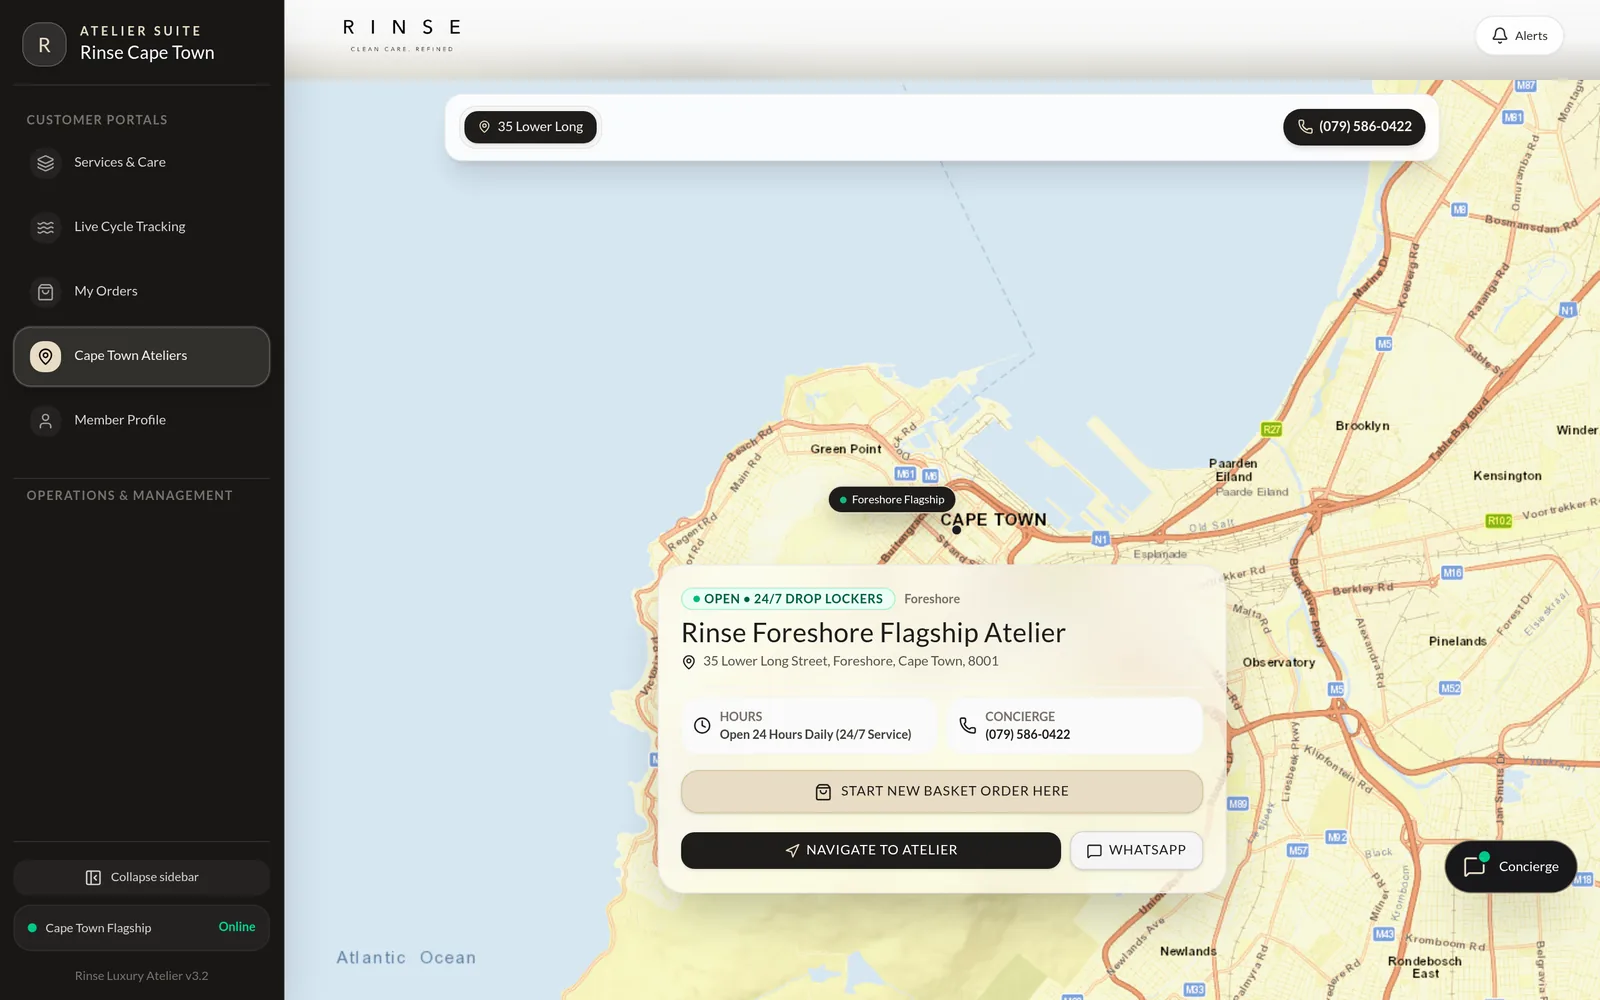Screen dimensions: 1600x1000
Task: Start new basket order here
Action: click(x=941, y=791)
